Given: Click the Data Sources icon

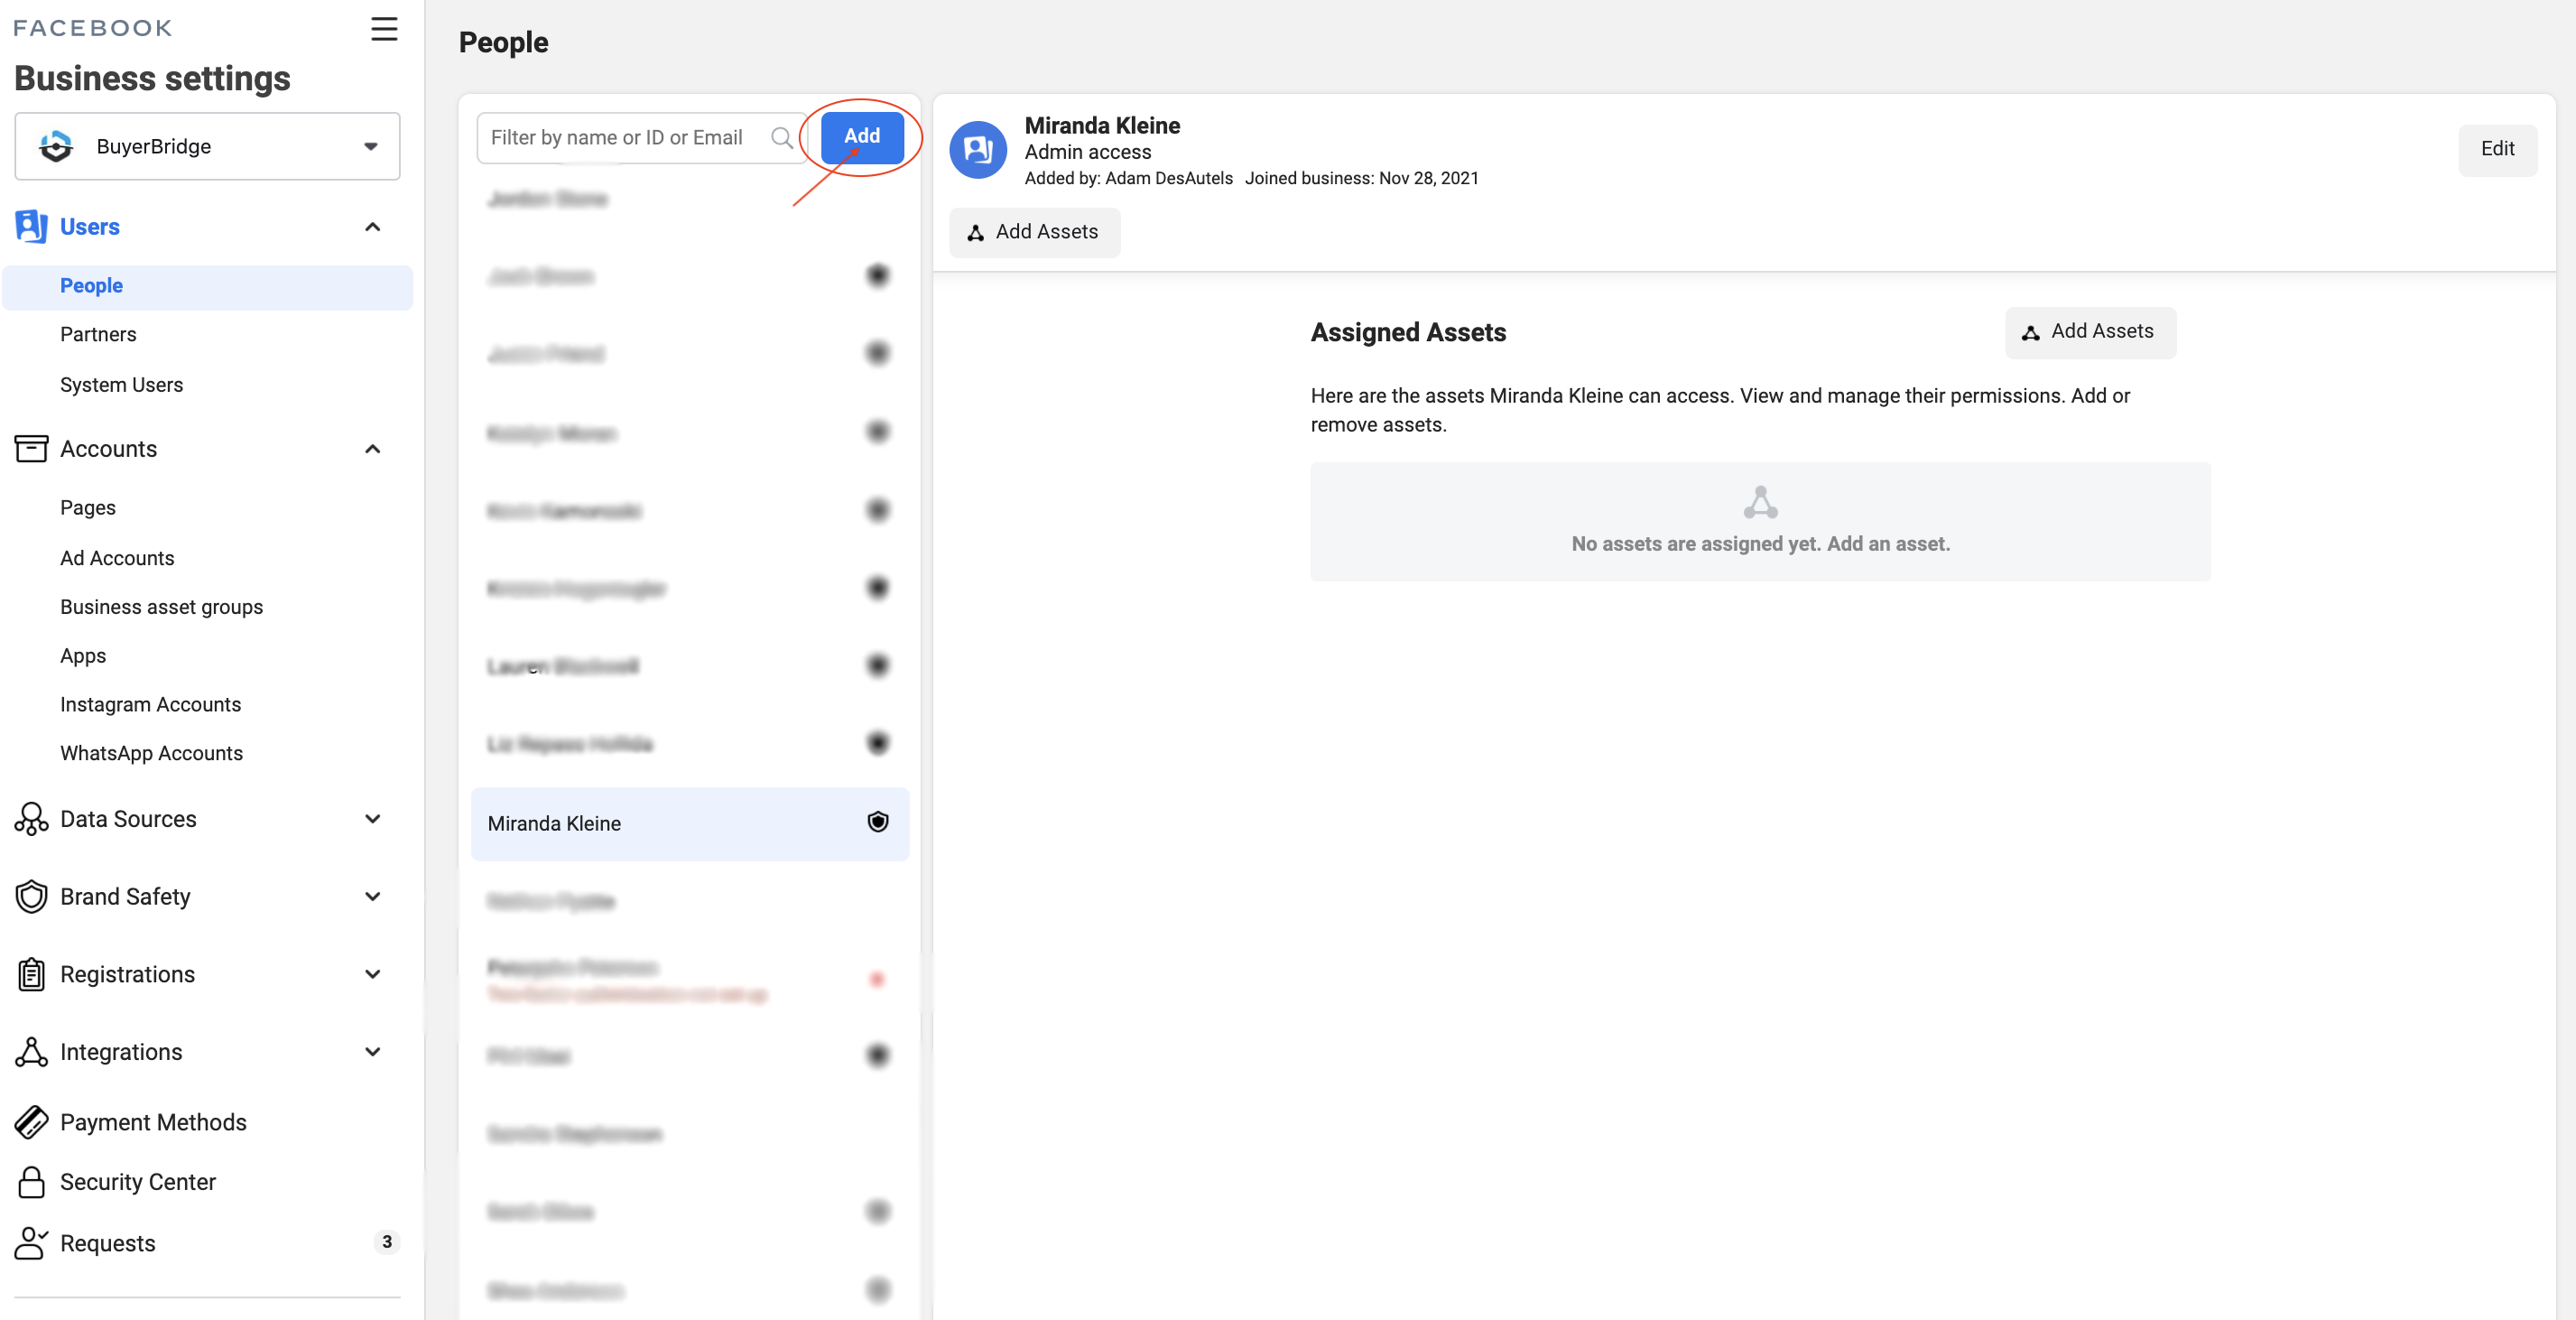Looking at the screenshot, I should pos(31,819).
